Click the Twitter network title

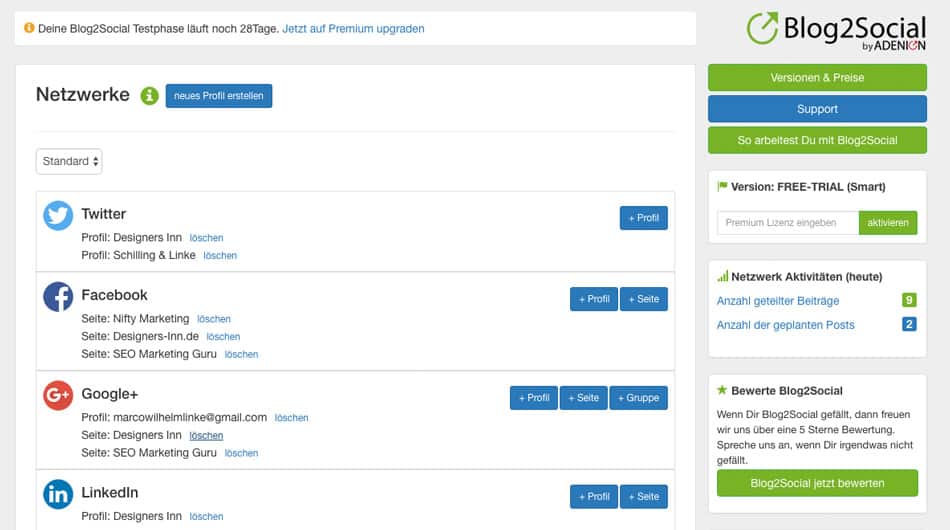[x=104, y=214]
